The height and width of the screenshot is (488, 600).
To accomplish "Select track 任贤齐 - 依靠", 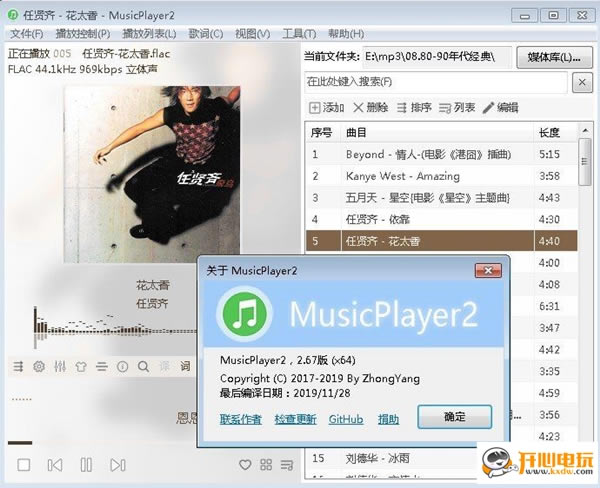I will (x=442, y=219).
